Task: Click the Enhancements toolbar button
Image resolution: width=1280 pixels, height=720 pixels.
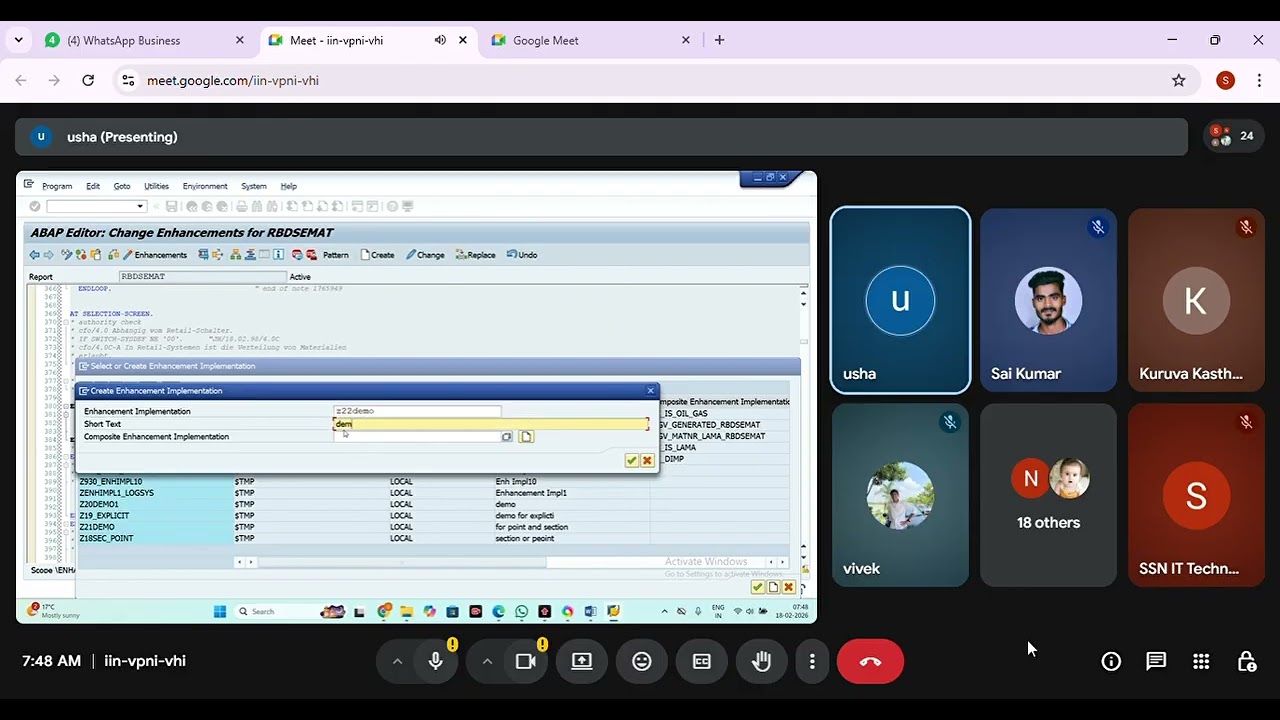Action: 155,255
